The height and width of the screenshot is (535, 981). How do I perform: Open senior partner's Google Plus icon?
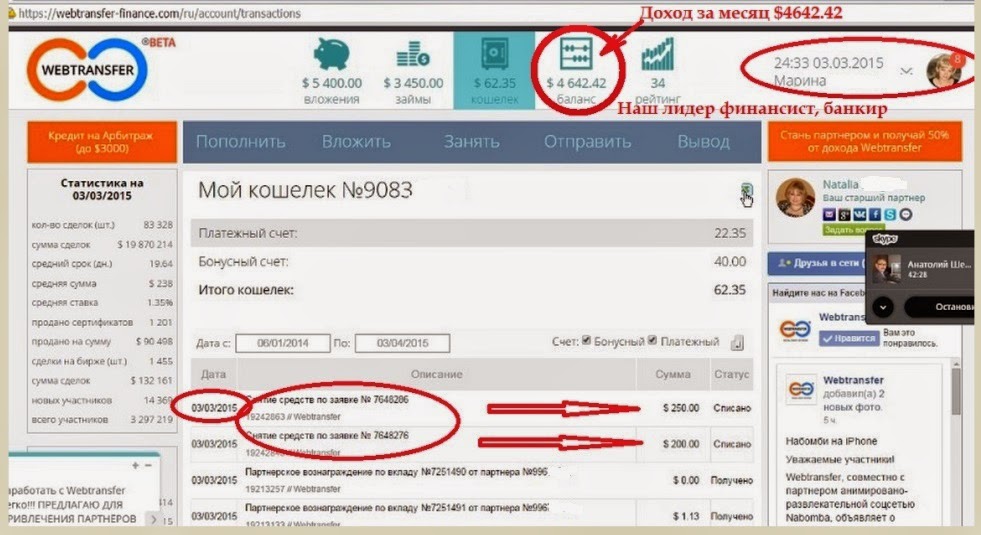(845, 215)
